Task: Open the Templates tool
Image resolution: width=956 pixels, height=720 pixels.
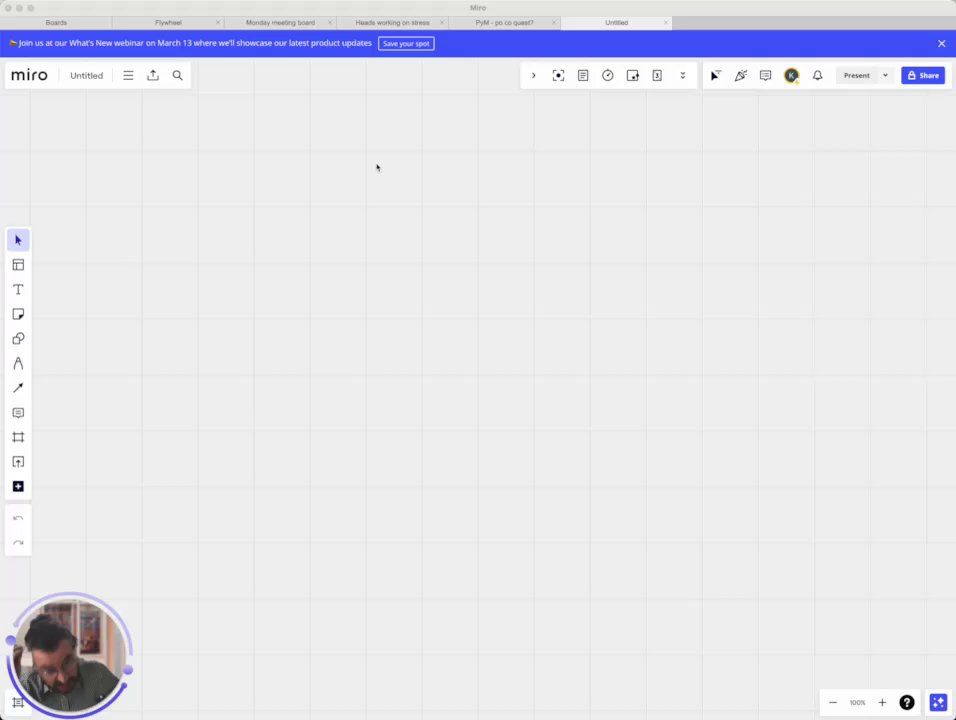Action: click(18, 265)
